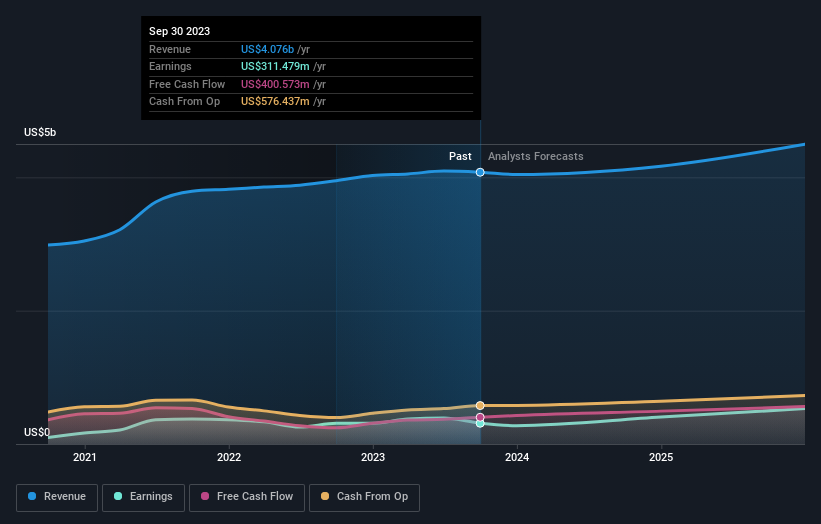Click the 2023 x-axis label

point(373,457)
